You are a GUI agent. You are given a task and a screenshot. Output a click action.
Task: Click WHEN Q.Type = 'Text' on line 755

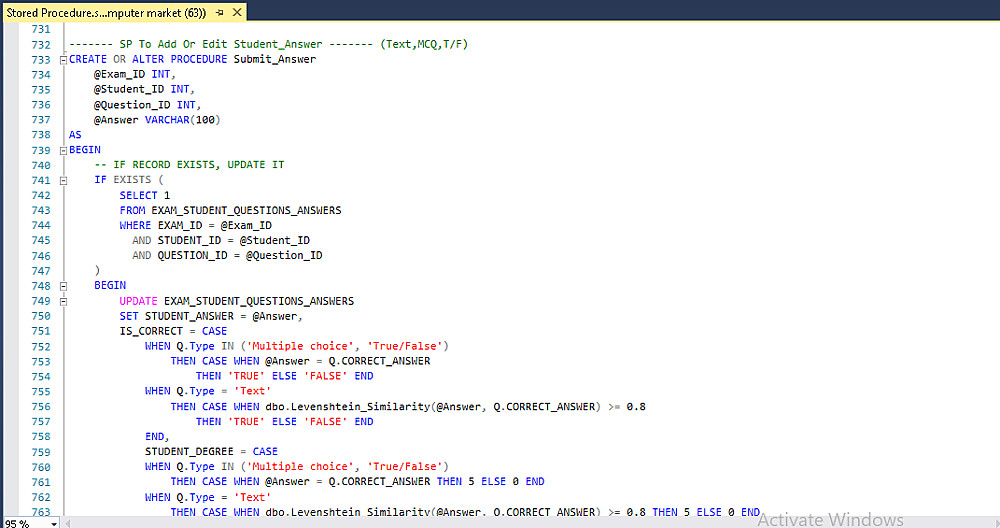click(208, 391)
